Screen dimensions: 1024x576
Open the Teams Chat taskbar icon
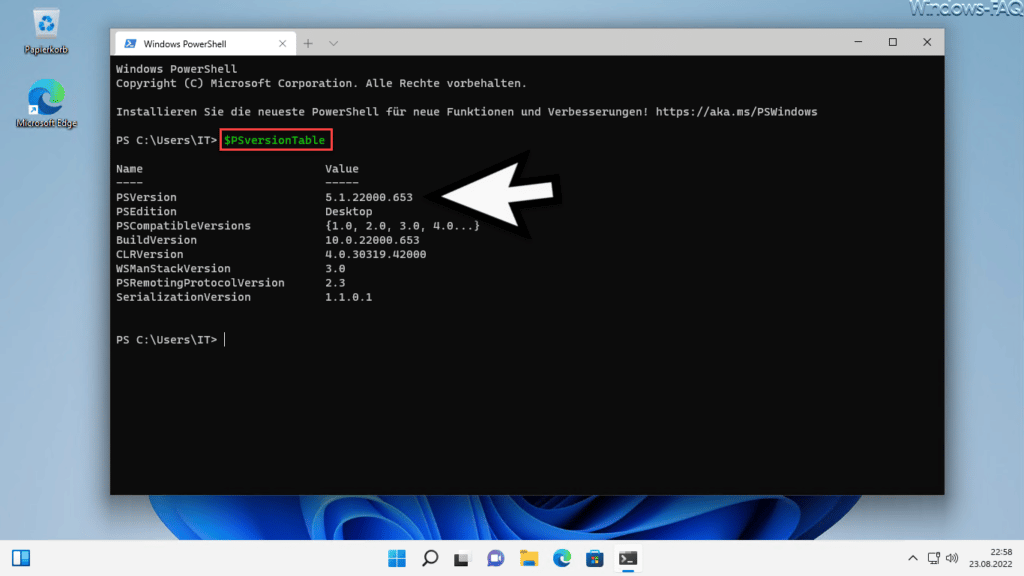coord(496,558)
